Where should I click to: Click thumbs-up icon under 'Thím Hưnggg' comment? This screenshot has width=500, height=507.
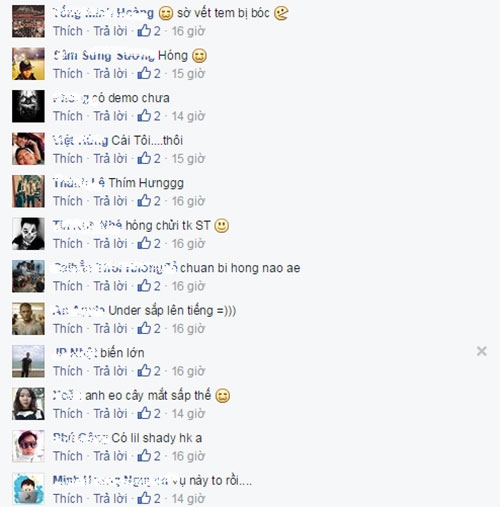tap(144, 201)
